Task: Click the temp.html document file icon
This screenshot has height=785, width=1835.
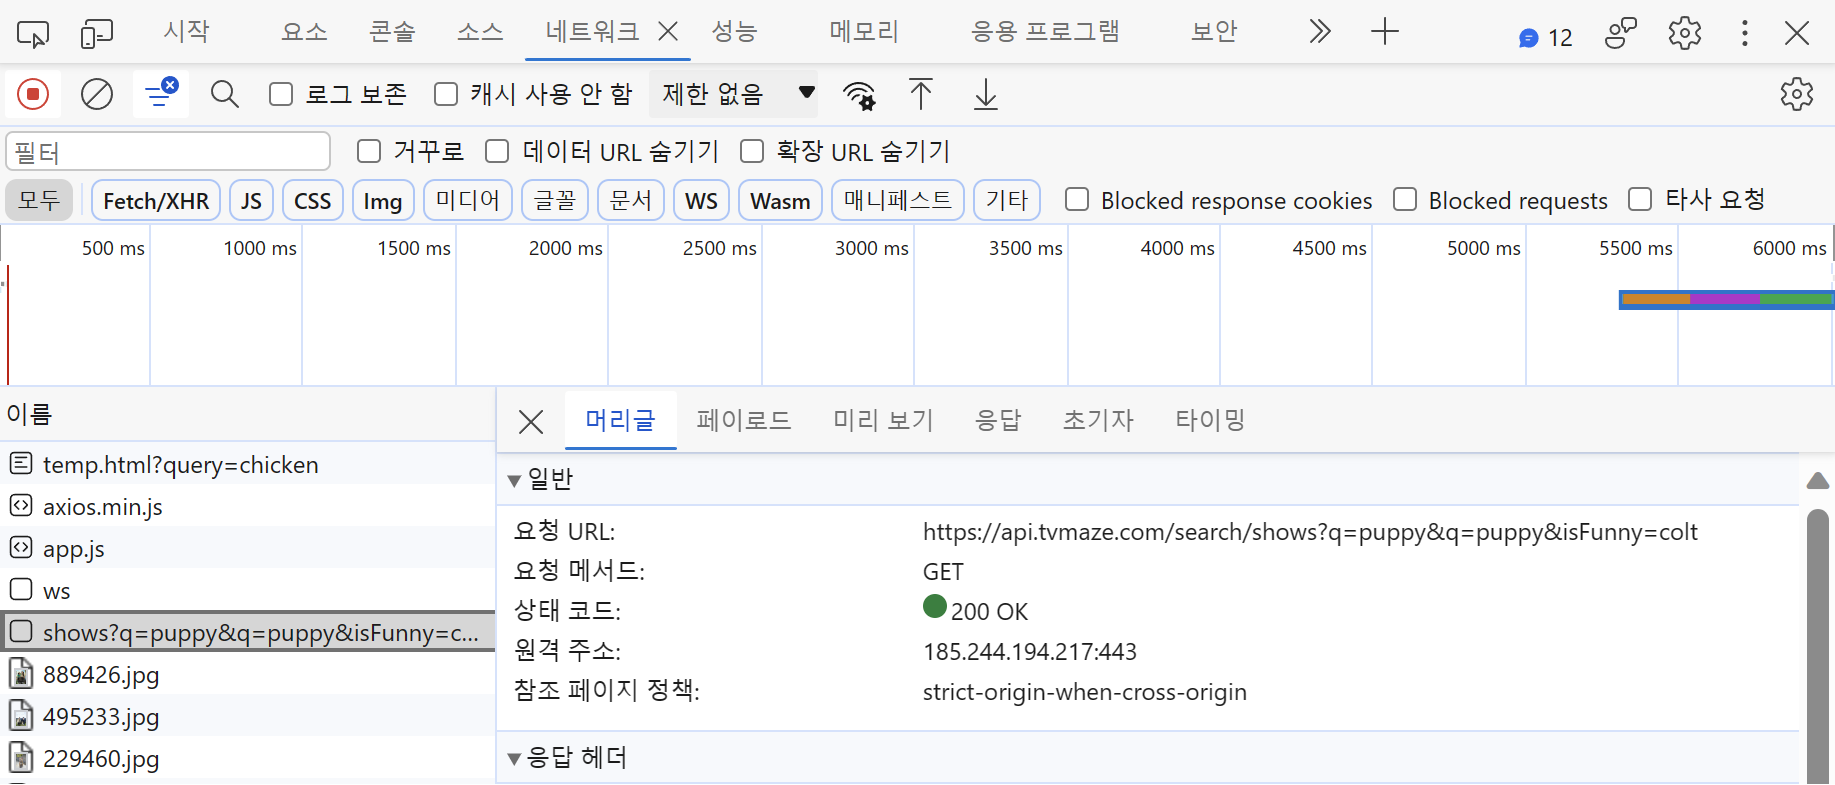Action: 21,464
